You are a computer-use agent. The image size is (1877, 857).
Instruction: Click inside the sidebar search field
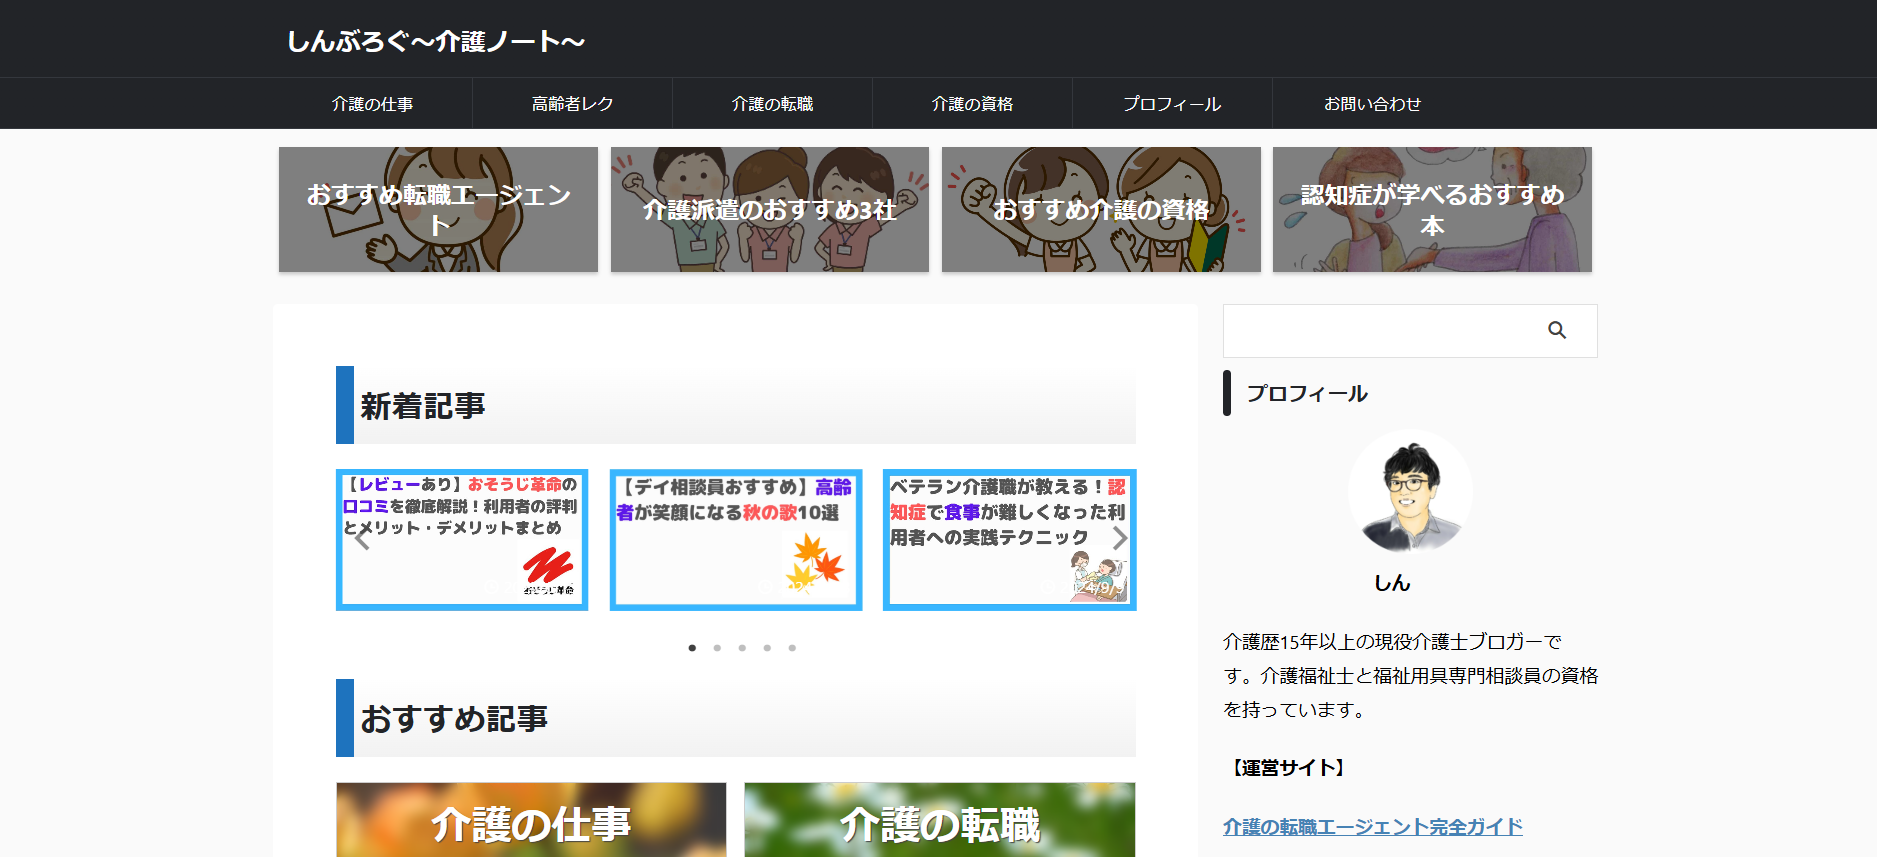(x=1380, y=331)
